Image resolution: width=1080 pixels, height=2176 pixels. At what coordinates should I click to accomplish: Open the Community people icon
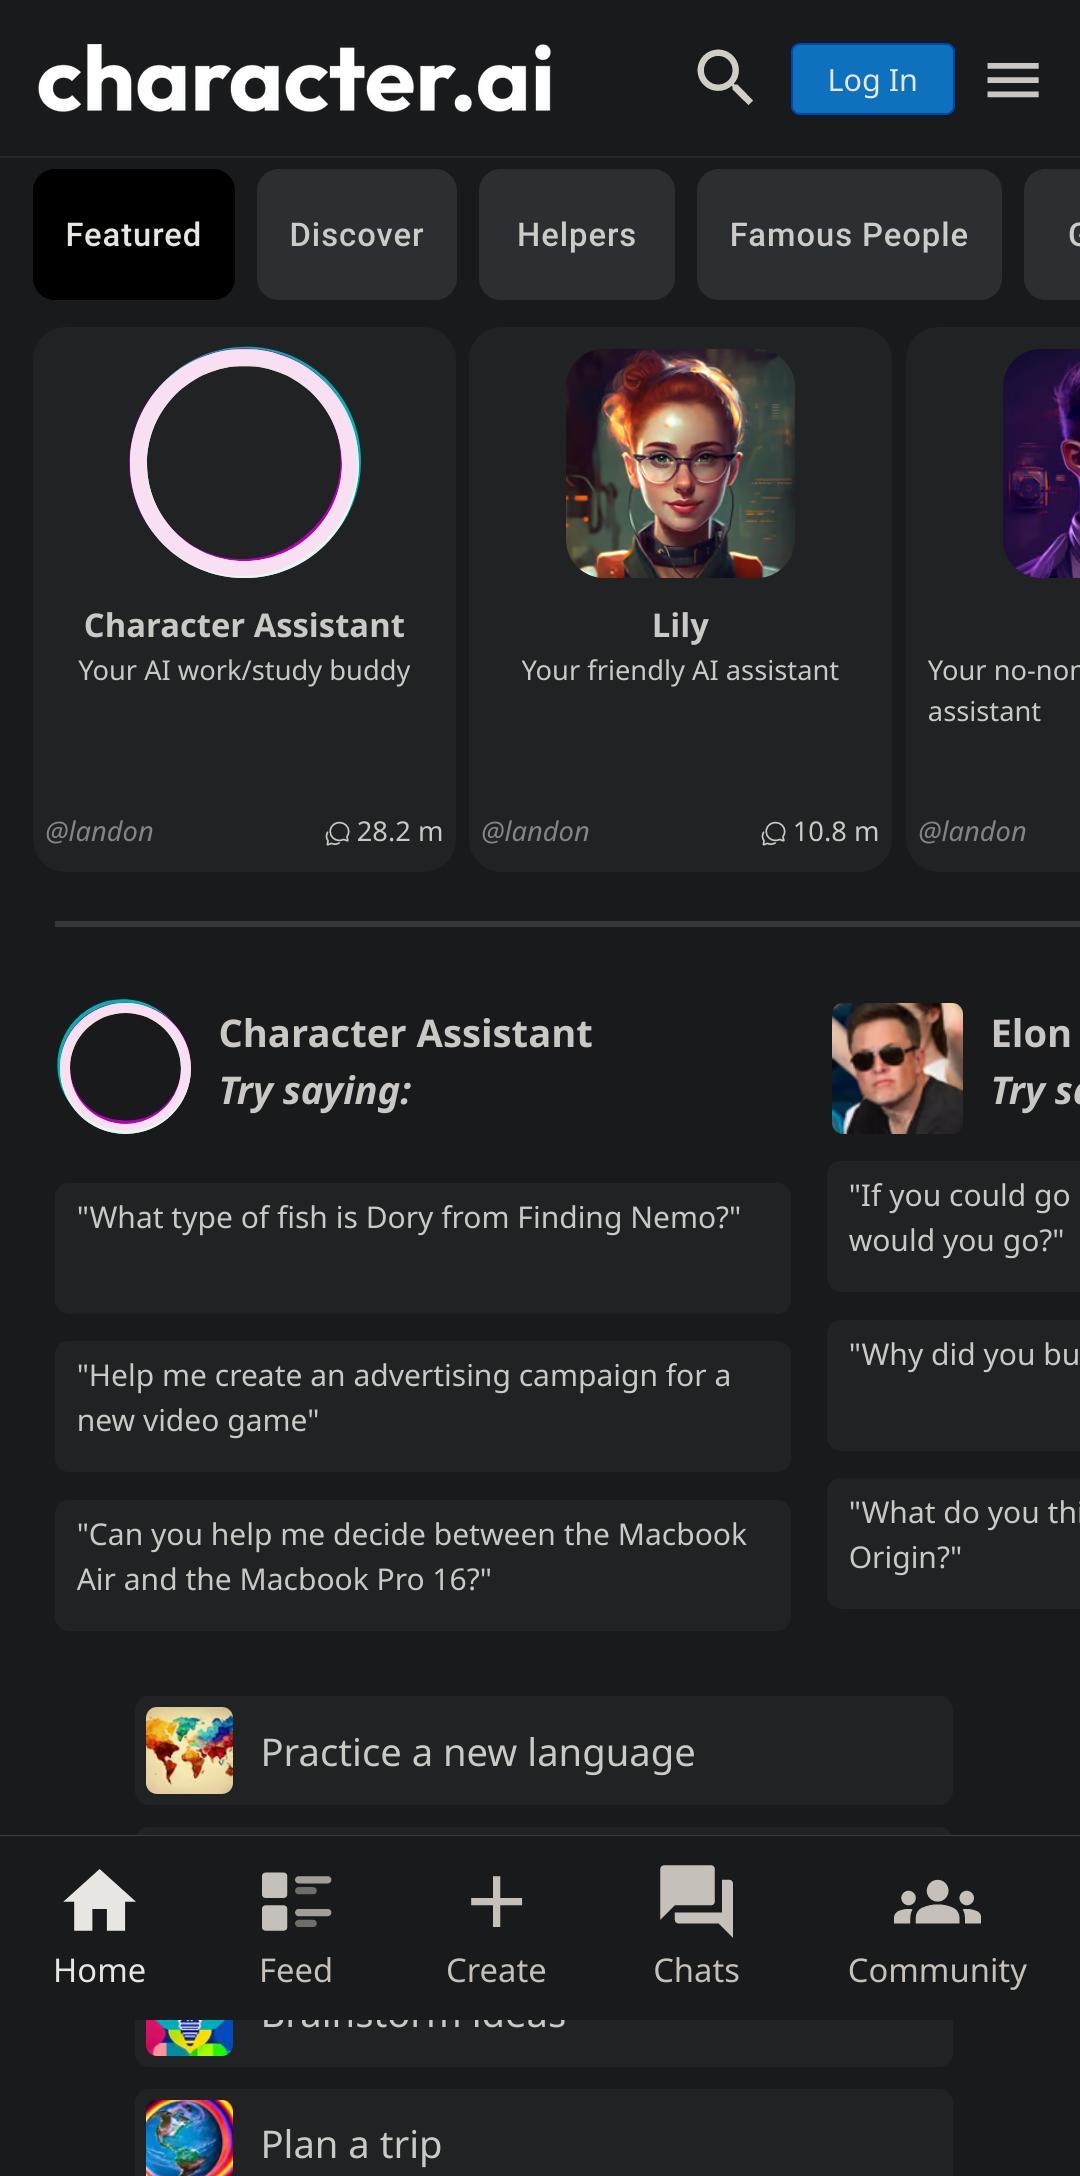[x=937, y=1902]
